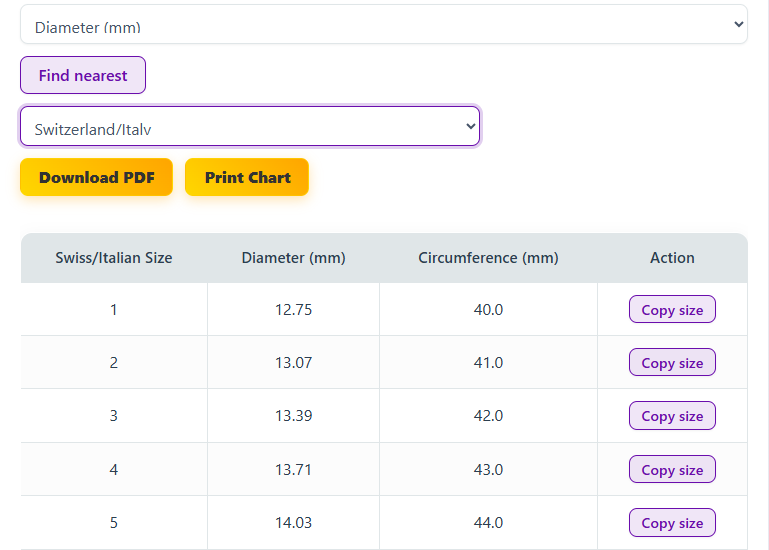This screenshot has height=550, width=769.
Task: Click the Diameter (mm) column header
Action: 293,258
